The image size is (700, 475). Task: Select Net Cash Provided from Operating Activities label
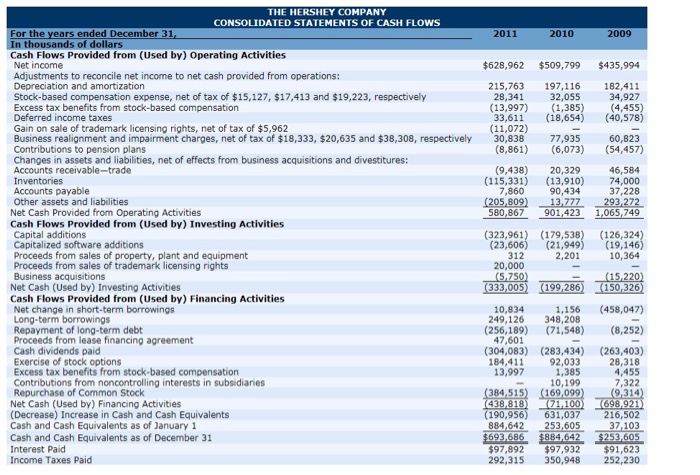click(105, 213)
